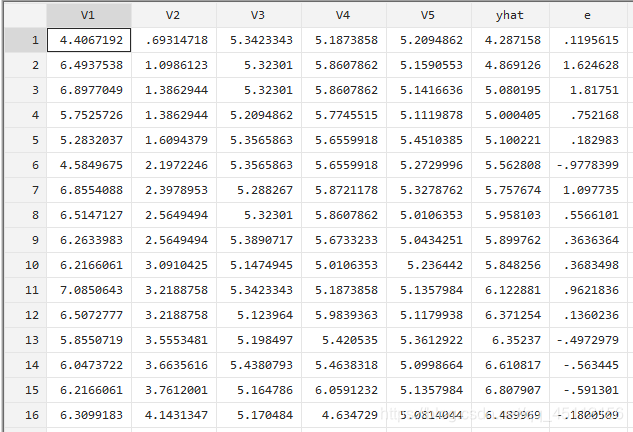Click cell with value 1.6094379
The image size is (633, 432).
[174, 140]
